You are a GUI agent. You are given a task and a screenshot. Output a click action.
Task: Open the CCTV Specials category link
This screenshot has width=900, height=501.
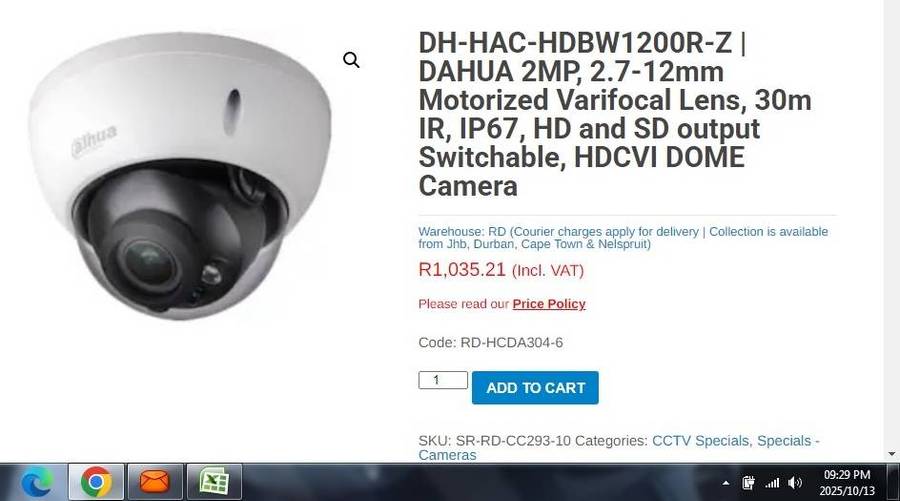point(700,441)
